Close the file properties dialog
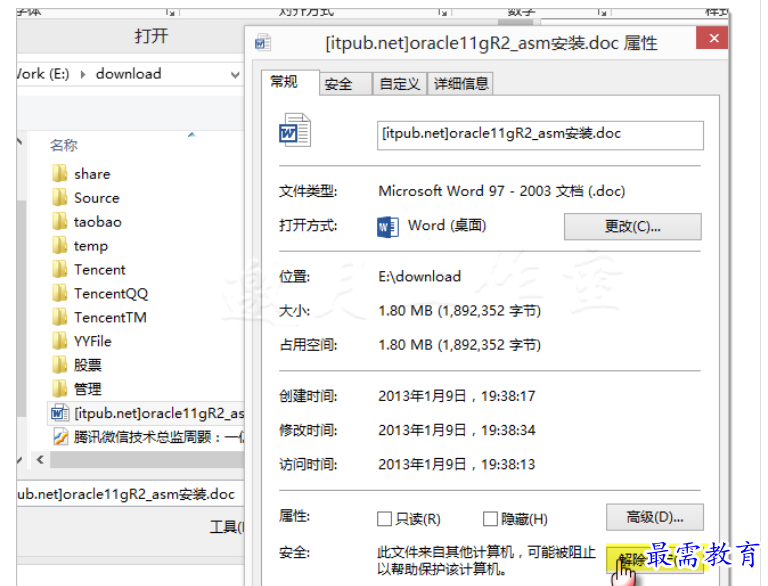 712,38
